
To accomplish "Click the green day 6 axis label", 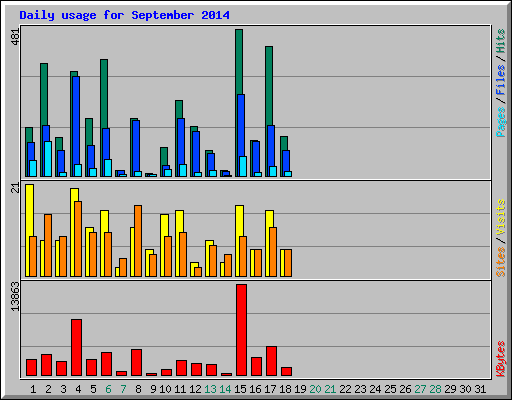I will [108, 389].
